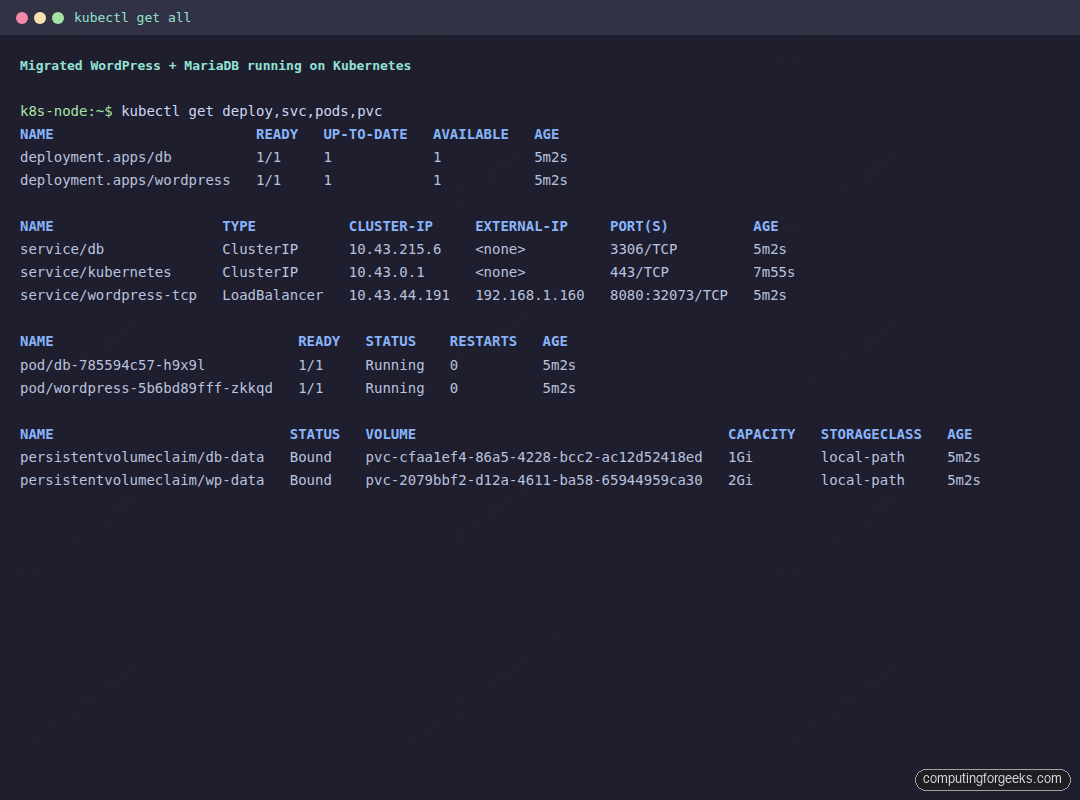
Task: Click the 1Gi capacity value
Action: click(x=740, y=457)
